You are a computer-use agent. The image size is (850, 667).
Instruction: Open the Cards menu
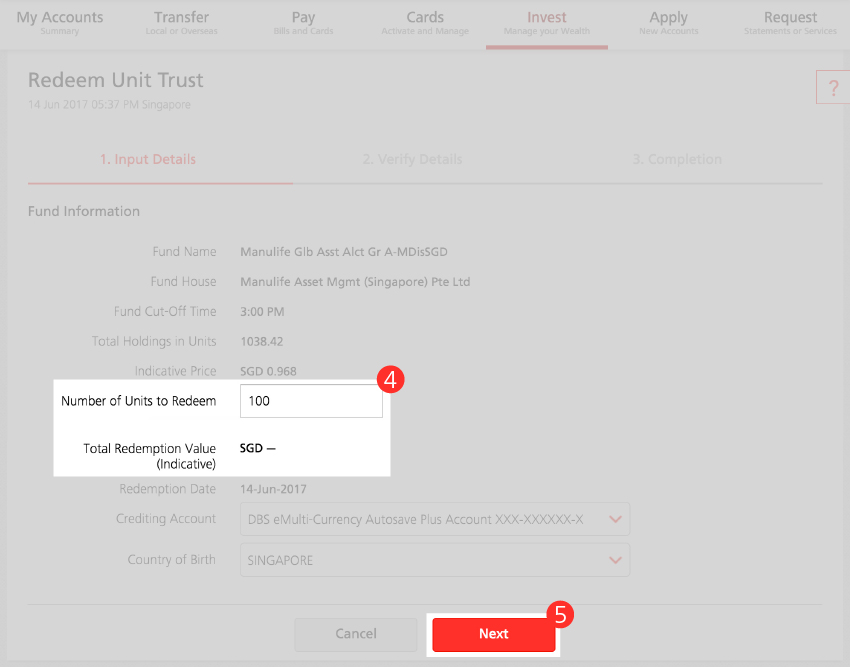tap(425, 23)
